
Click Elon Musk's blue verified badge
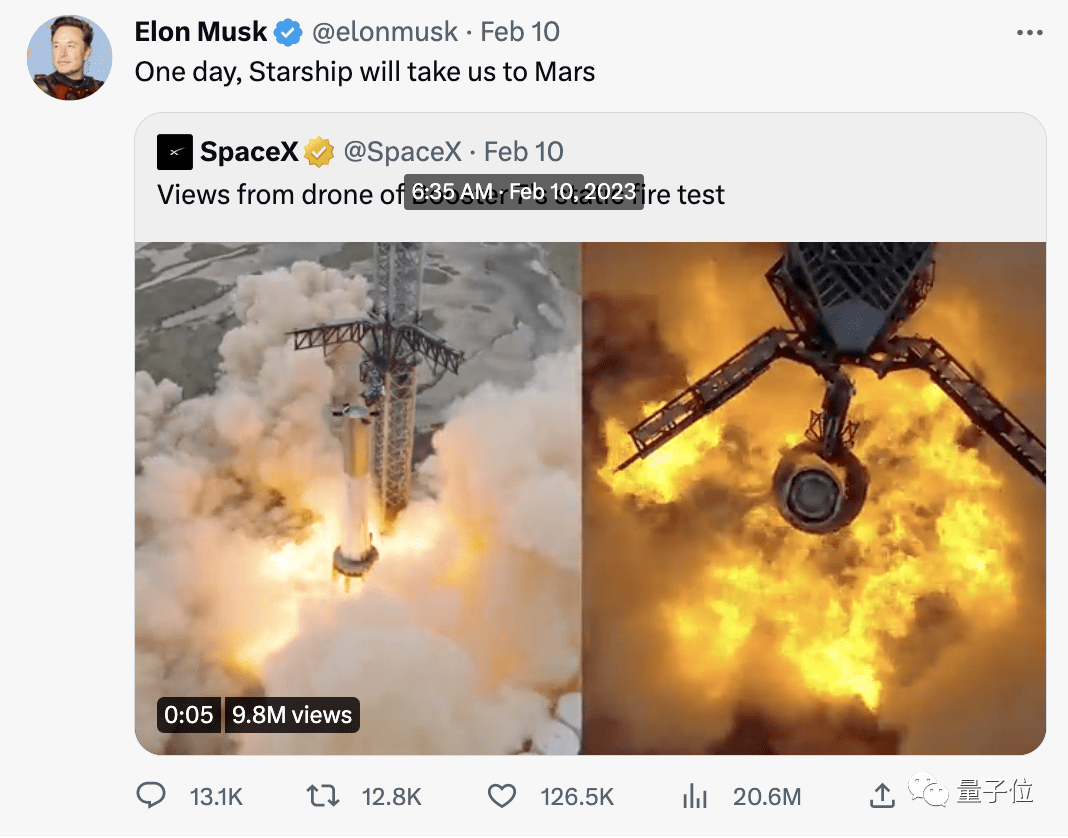coord(288,32)
